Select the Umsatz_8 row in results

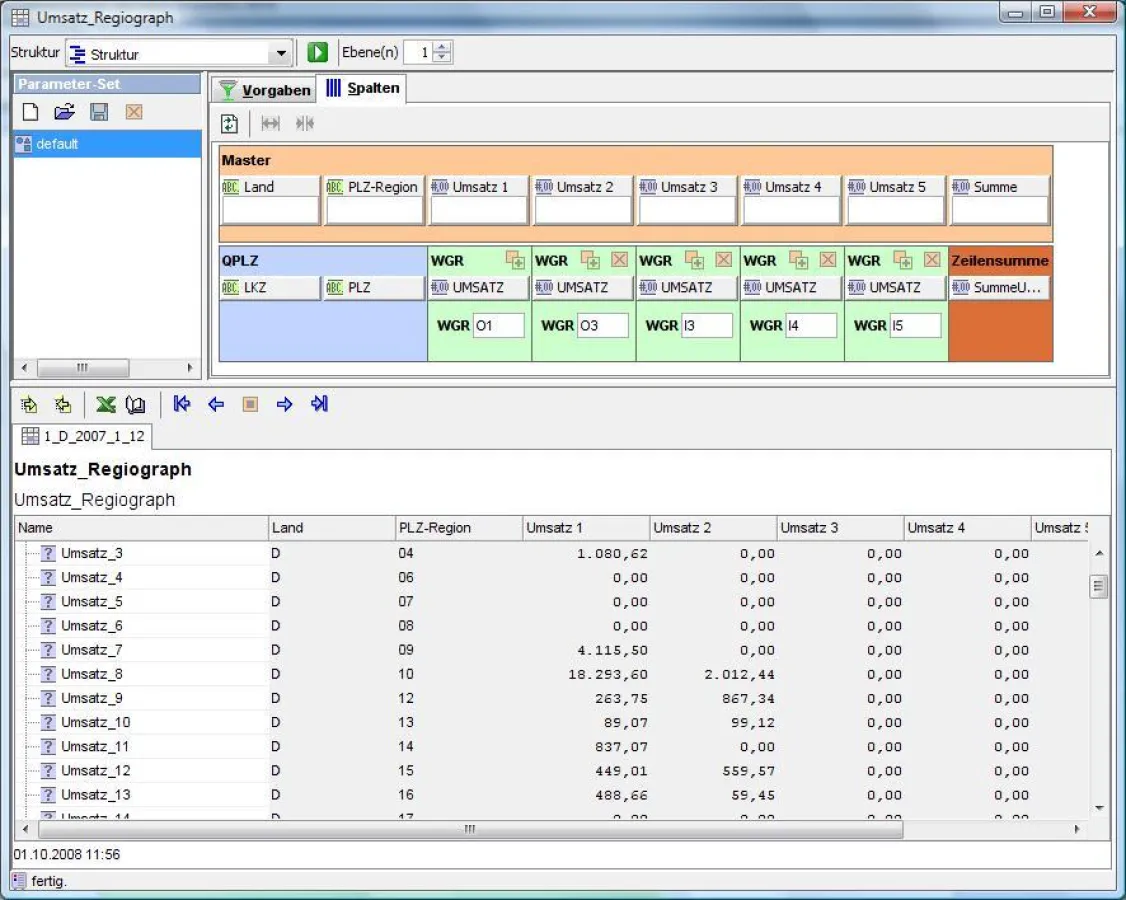coord(92,674)
